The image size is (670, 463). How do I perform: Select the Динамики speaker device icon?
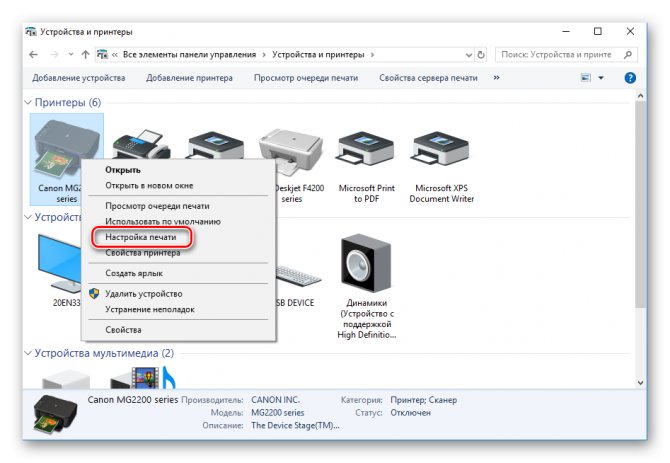coord(366,263)
